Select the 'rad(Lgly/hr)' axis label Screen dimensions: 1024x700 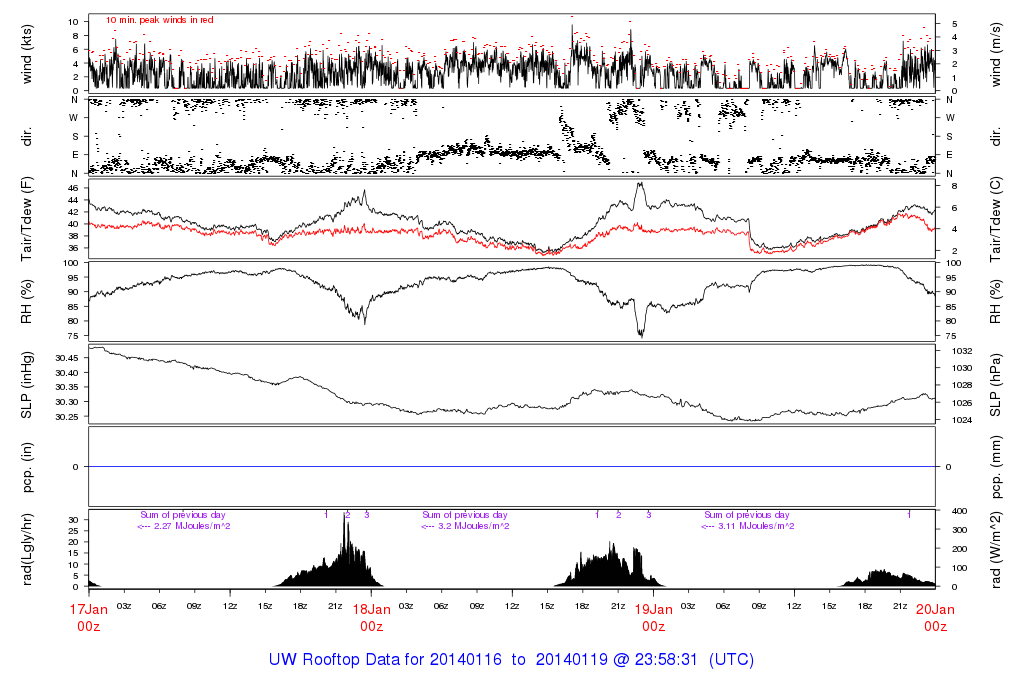pyautogui.click(x=28, y=549)
